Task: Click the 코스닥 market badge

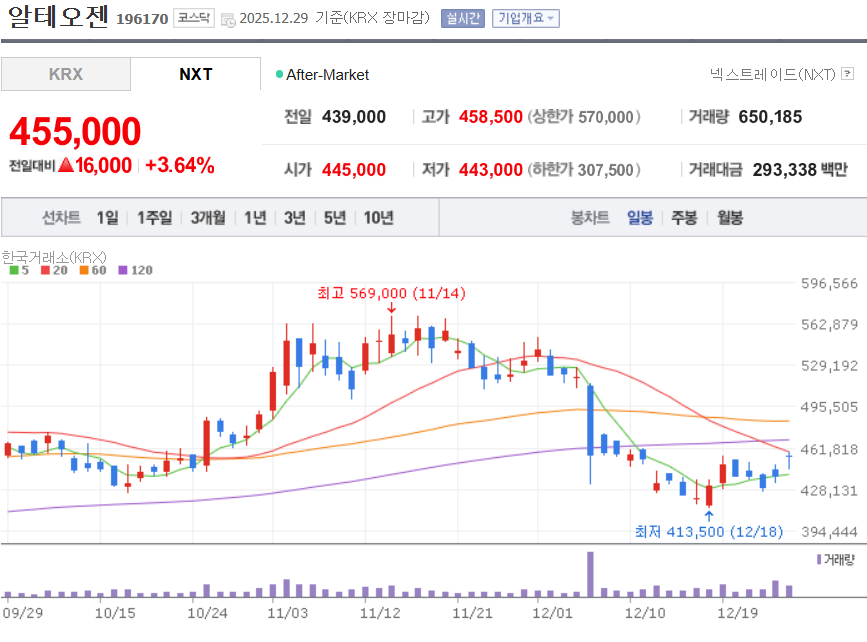Action: click(194, 18)
